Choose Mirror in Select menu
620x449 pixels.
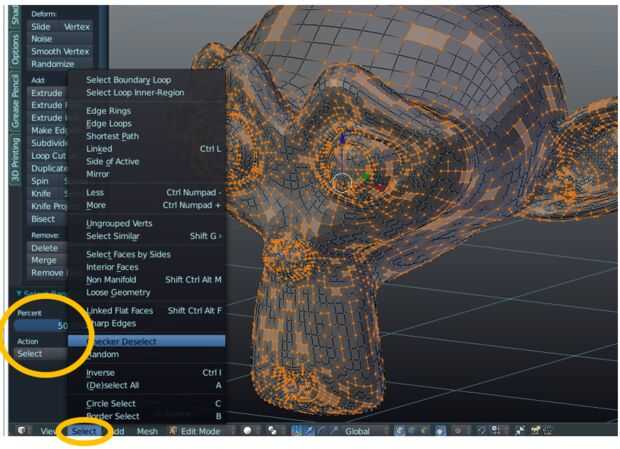[146, 174]
